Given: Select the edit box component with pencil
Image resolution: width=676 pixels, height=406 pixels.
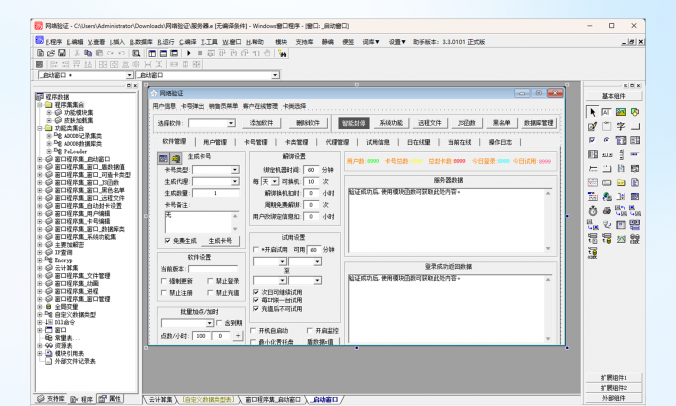Looking at the screenshot, I should 592,126.
